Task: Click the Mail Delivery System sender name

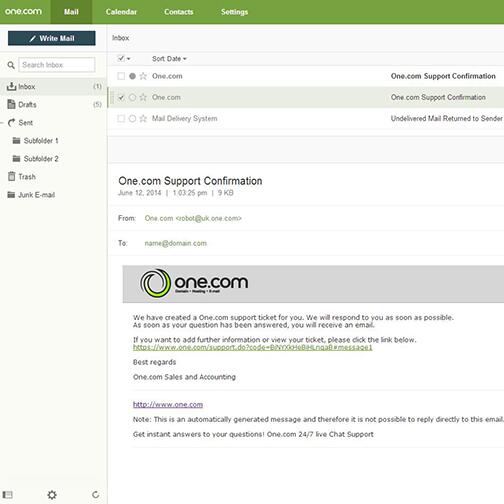Action: tap(184, 118)
